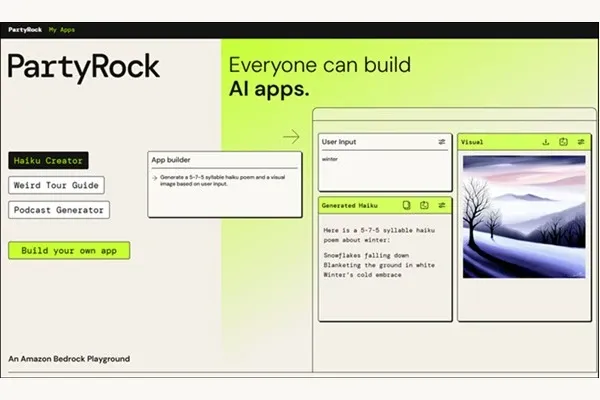This screenshot has width=600, height=400.
Task: Open Generated Haiku settings sliders icon
Action: pos(442,205)
